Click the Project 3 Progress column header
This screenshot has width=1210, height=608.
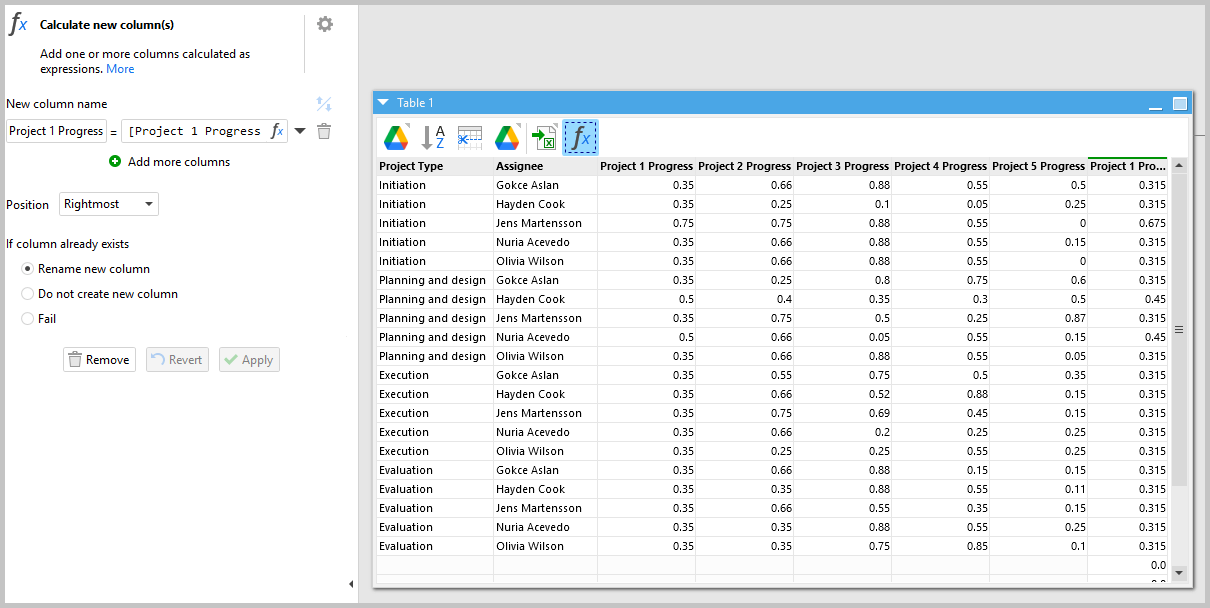click(x=843, y=166)
